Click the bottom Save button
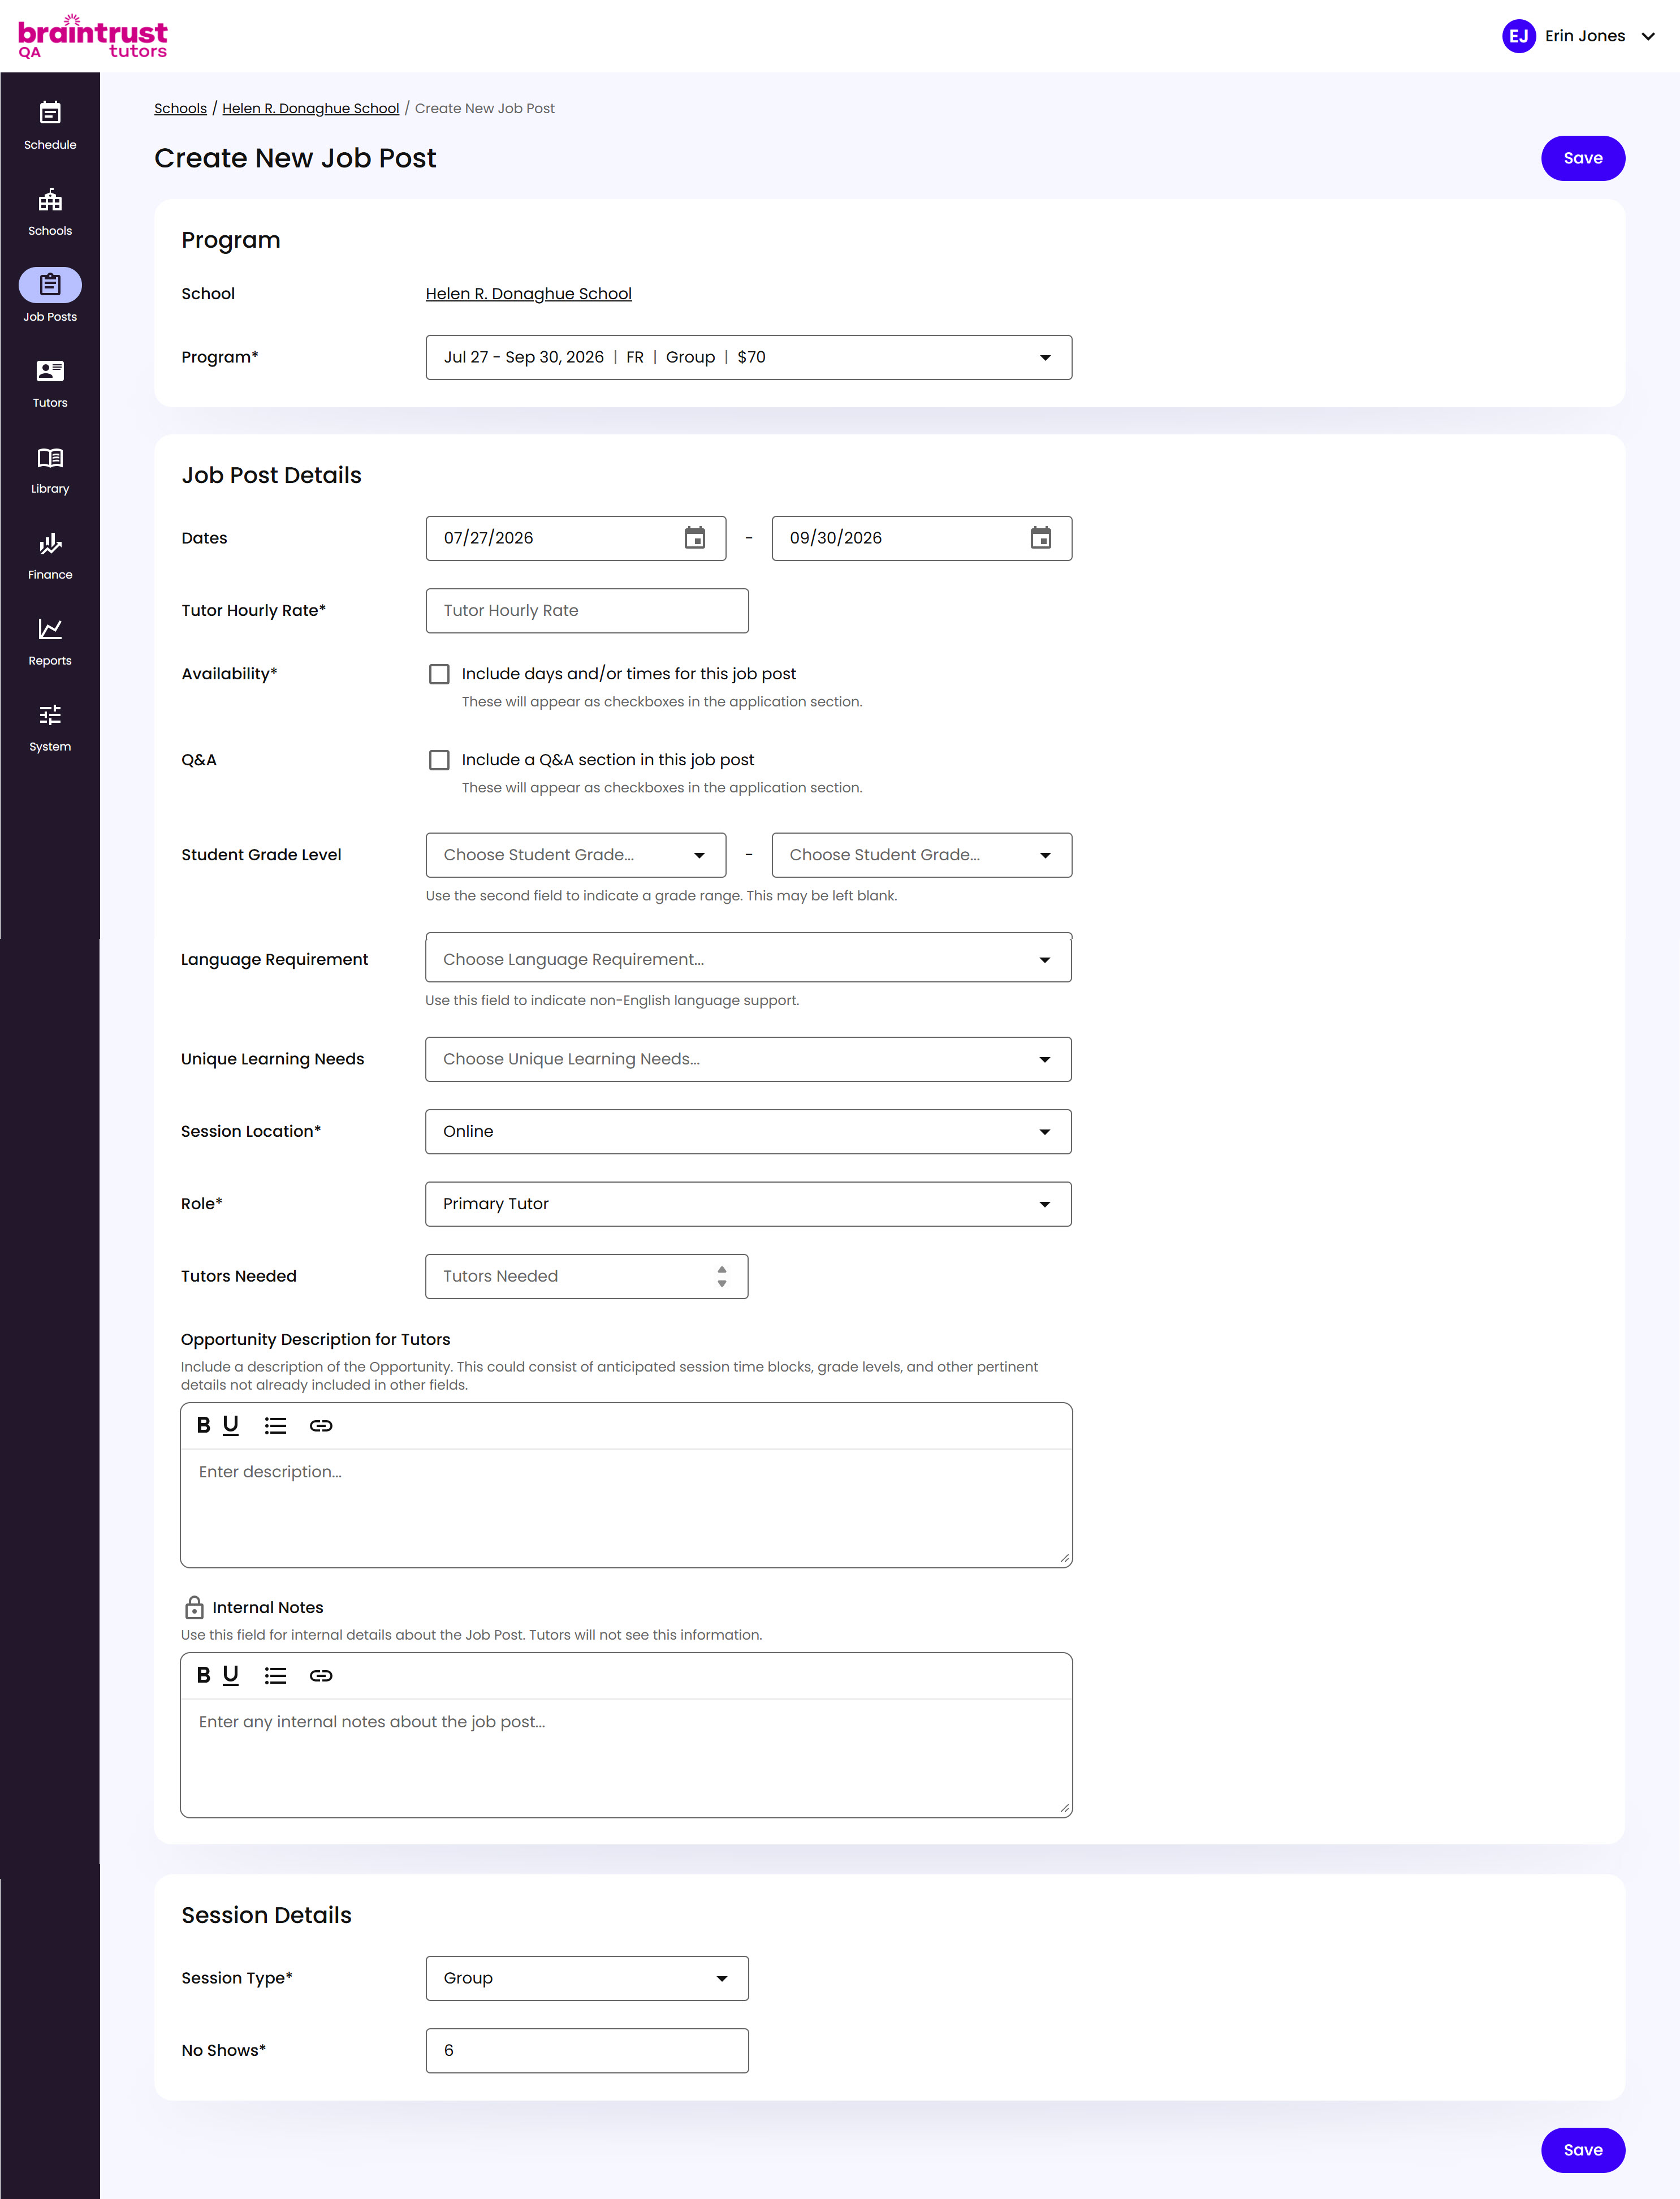 click(x=1582, y=2150)
